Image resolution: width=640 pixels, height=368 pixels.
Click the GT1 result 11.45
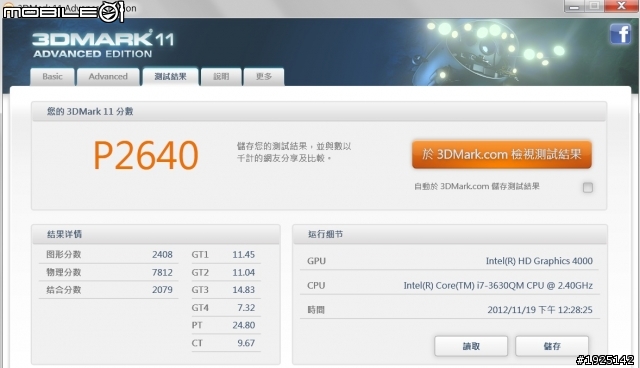(x=244, y=255)
